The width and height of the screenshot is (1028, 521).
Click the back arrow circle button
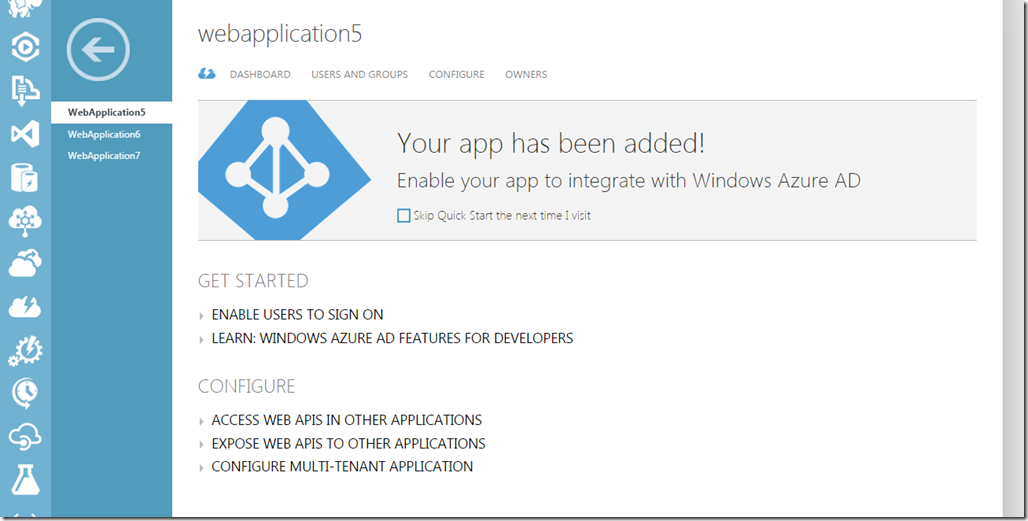coord(98,50)
